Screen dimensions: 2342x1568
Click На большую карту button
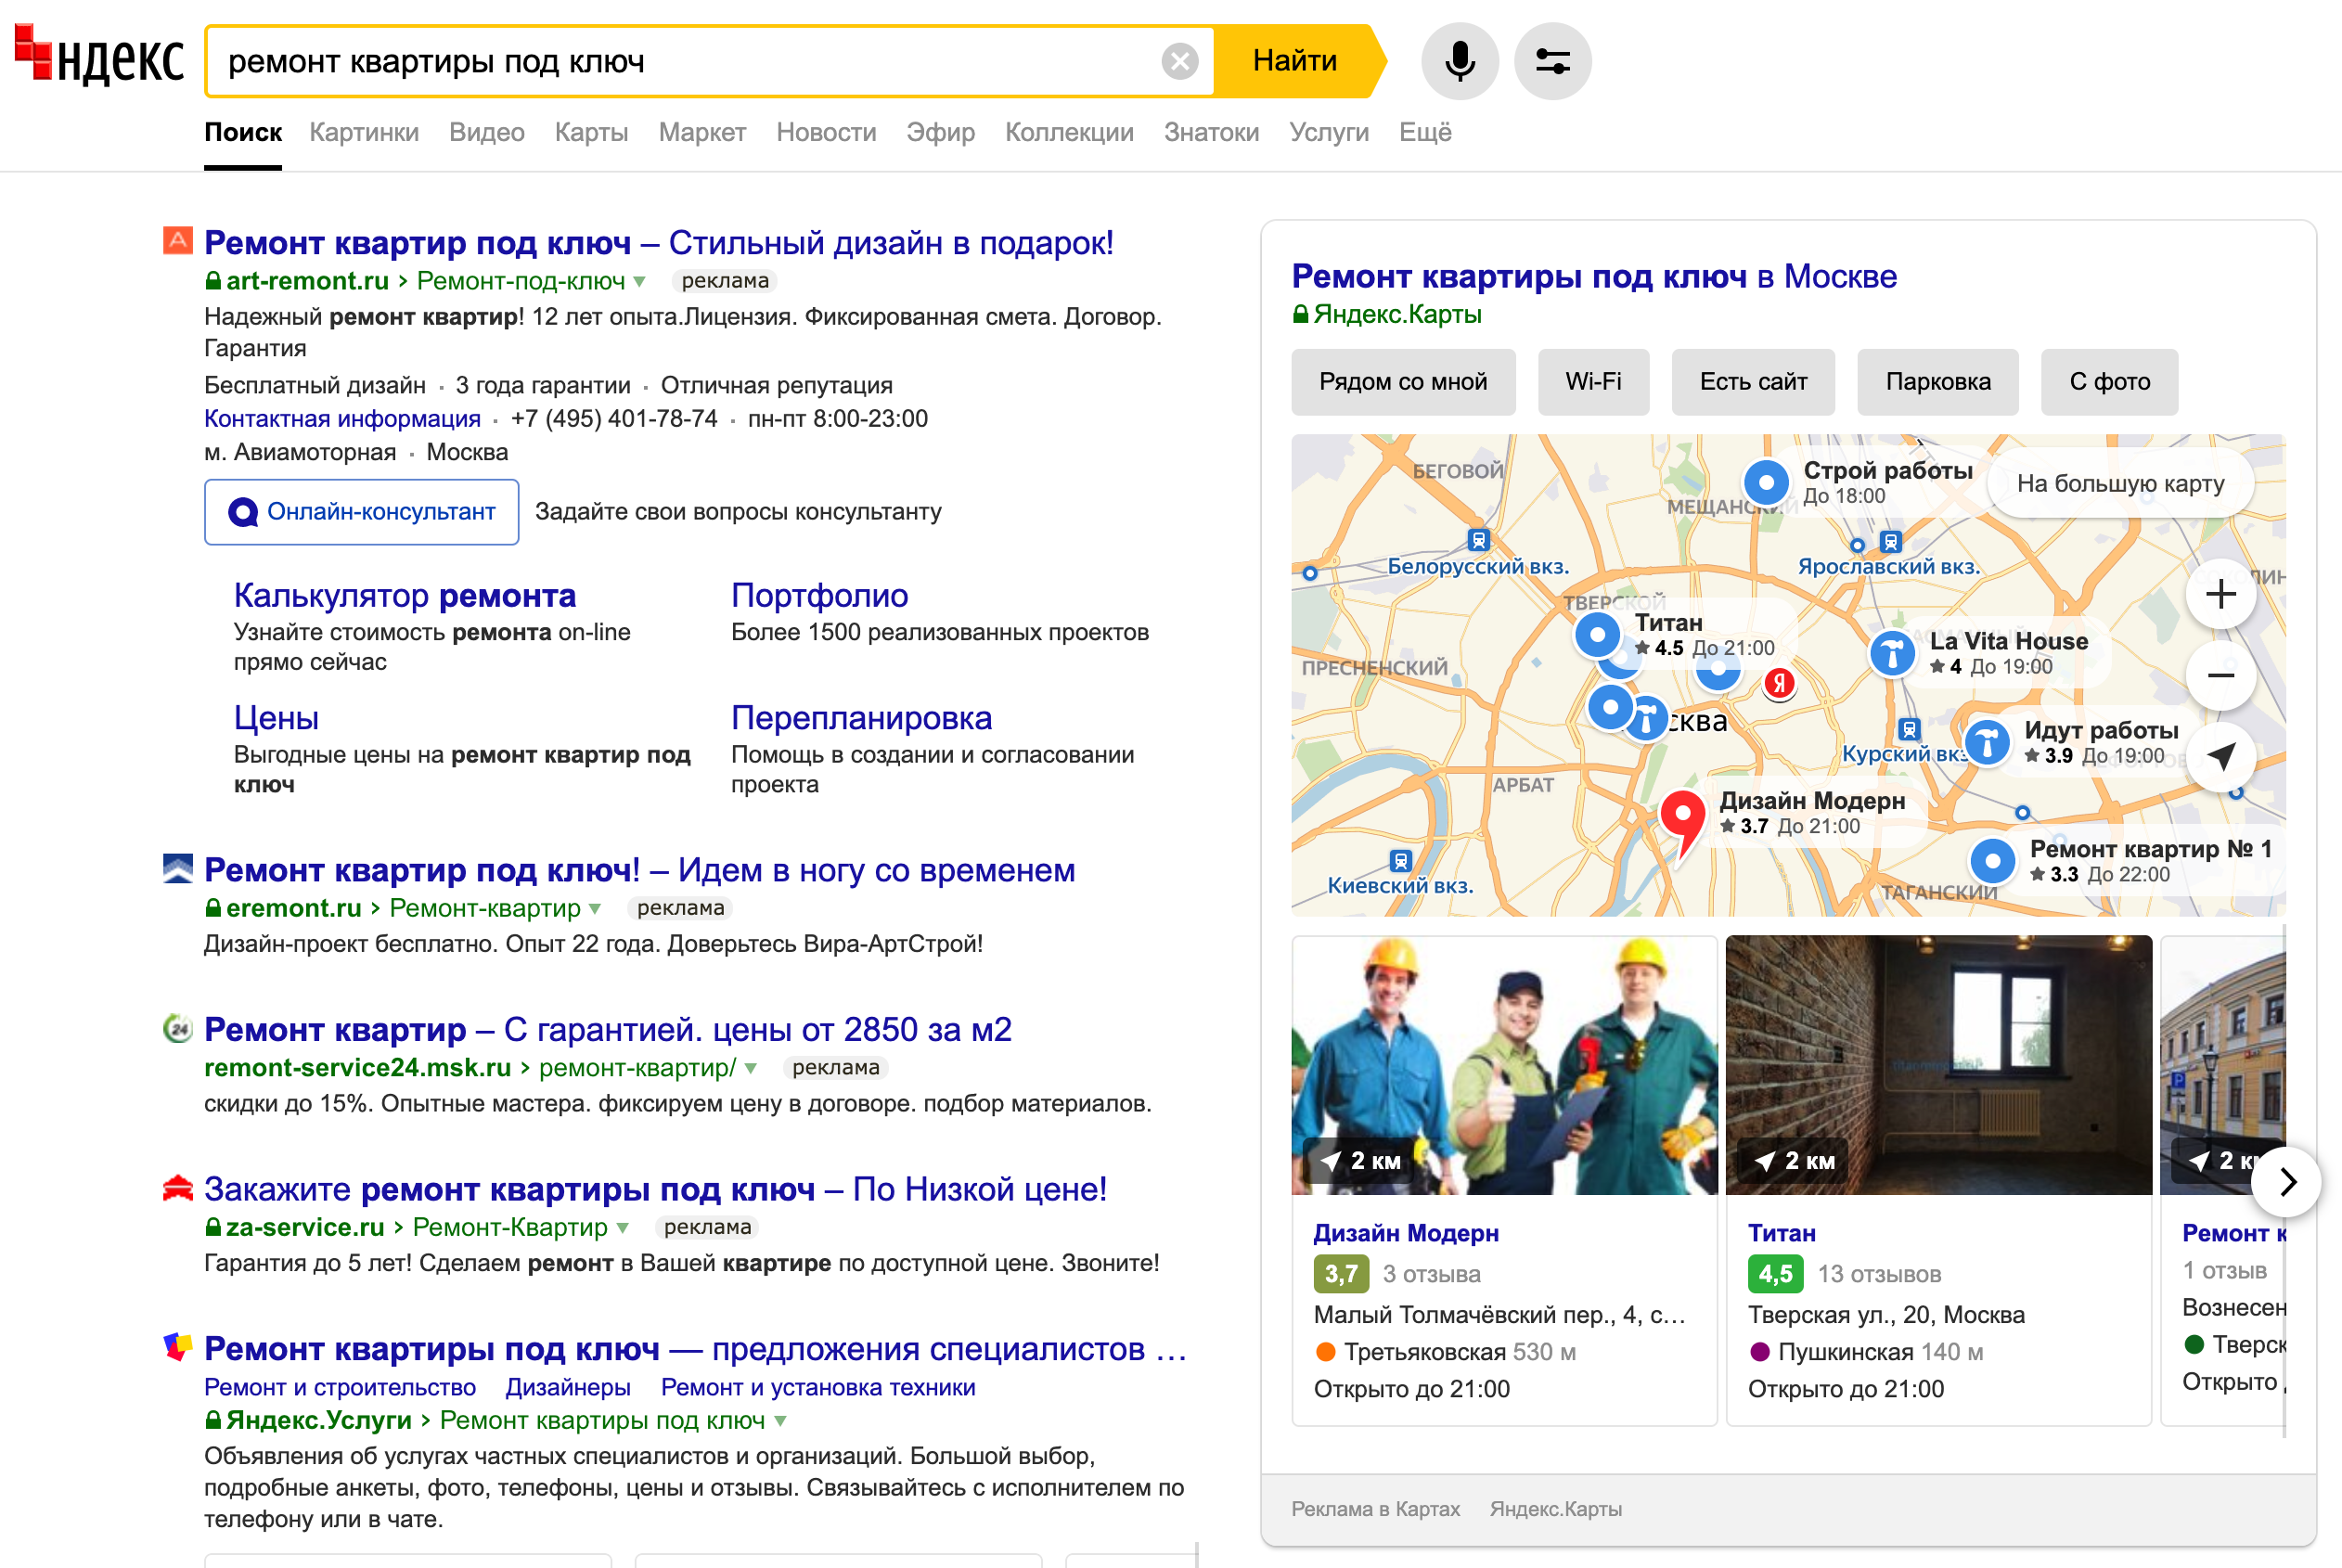coord(2120,484)
